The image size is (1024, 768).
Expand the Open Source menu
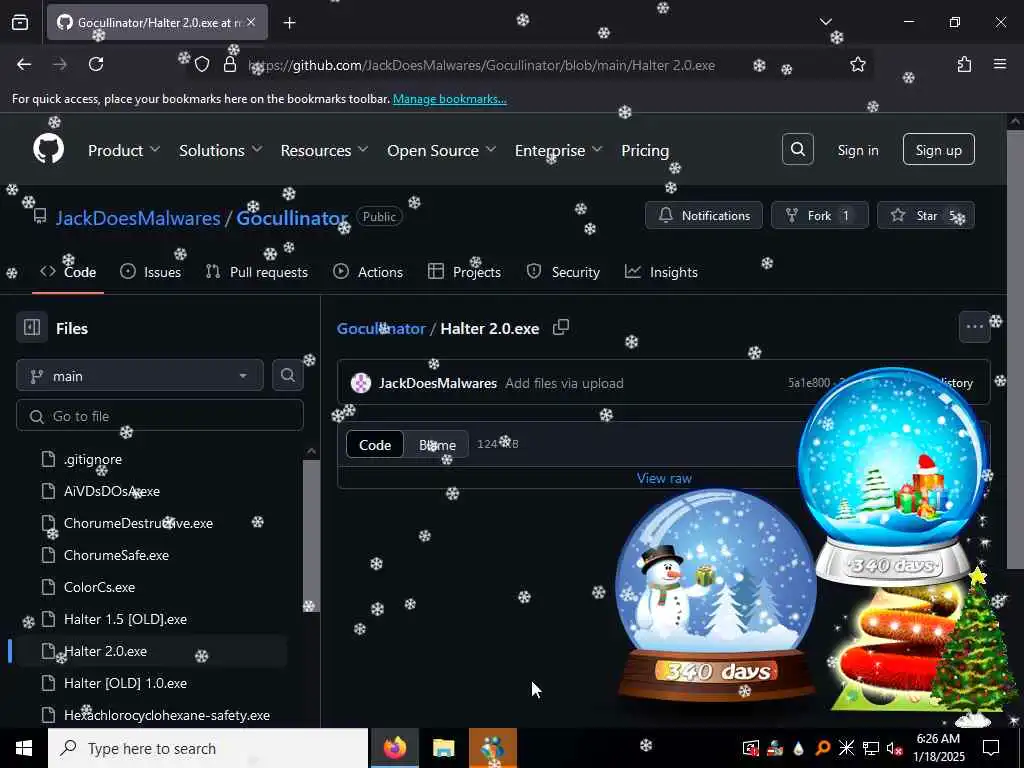(442, 150)
